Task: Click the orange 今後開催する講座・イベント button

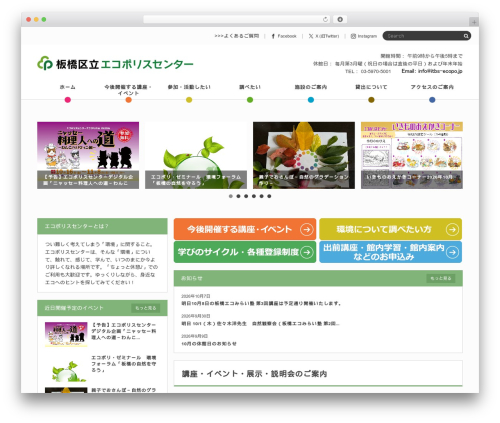Action: click(245, 229)
